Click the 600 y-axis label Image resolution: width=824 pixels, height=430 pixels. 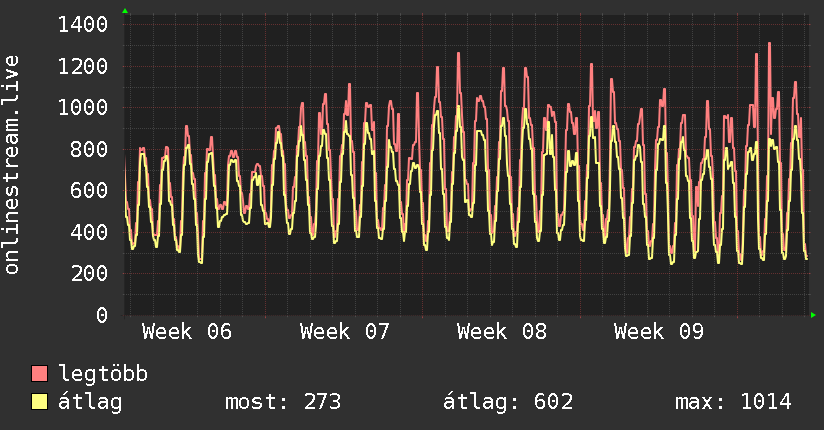coord(89,190)
